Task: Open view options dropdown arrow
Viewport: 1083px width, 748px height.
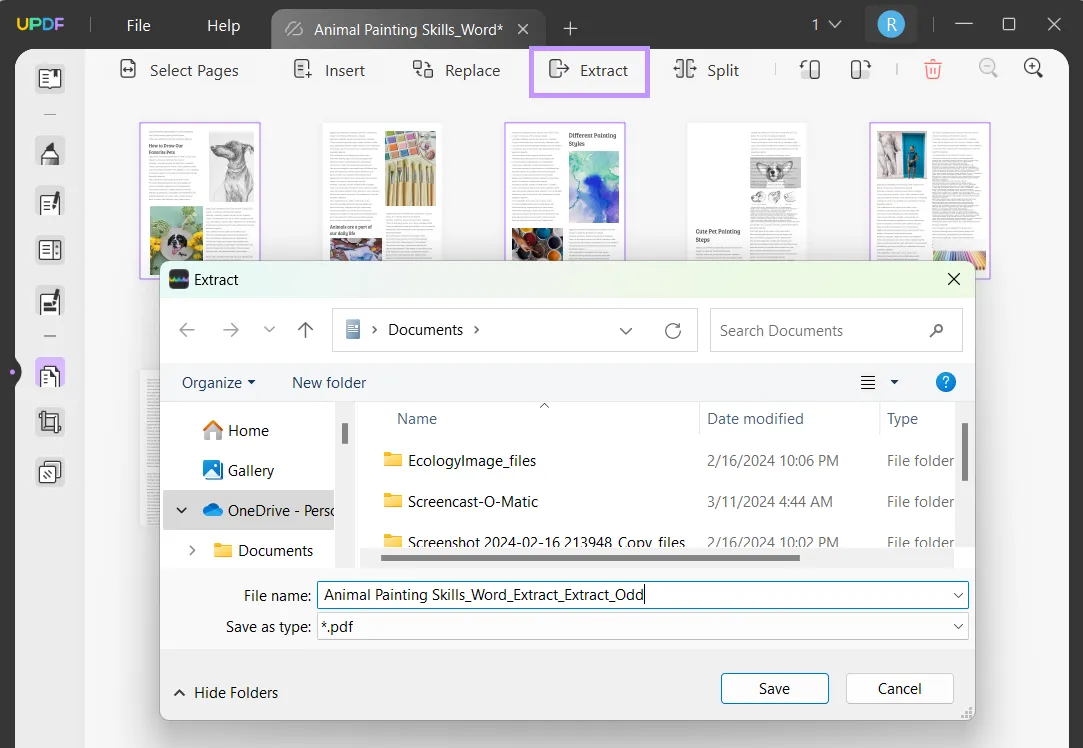Action: [x=894, y=382]
